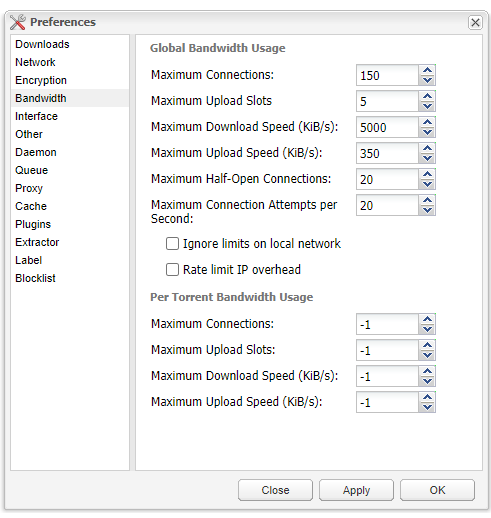This screenshot has height=518, width=491.
Task: Increase per-torrent Maximum Connections value
Action: pos(427,319)
